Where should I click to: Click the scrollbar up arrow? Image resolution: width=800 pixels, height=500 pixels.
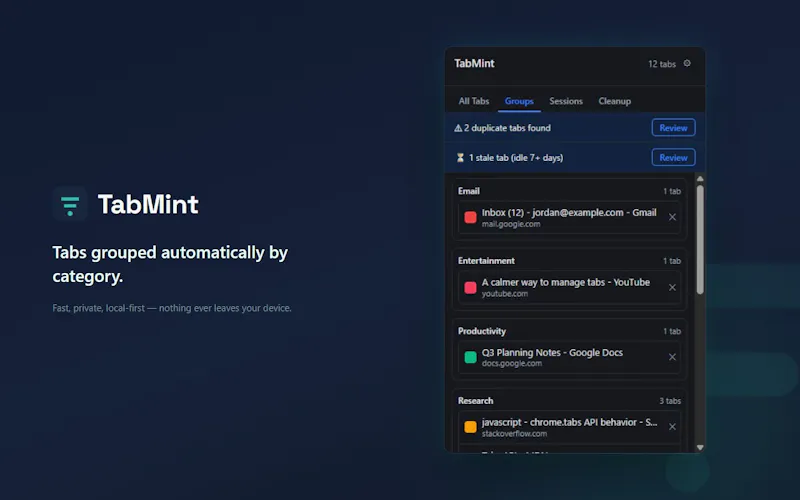pyautogui.click(x=700, y=179)
